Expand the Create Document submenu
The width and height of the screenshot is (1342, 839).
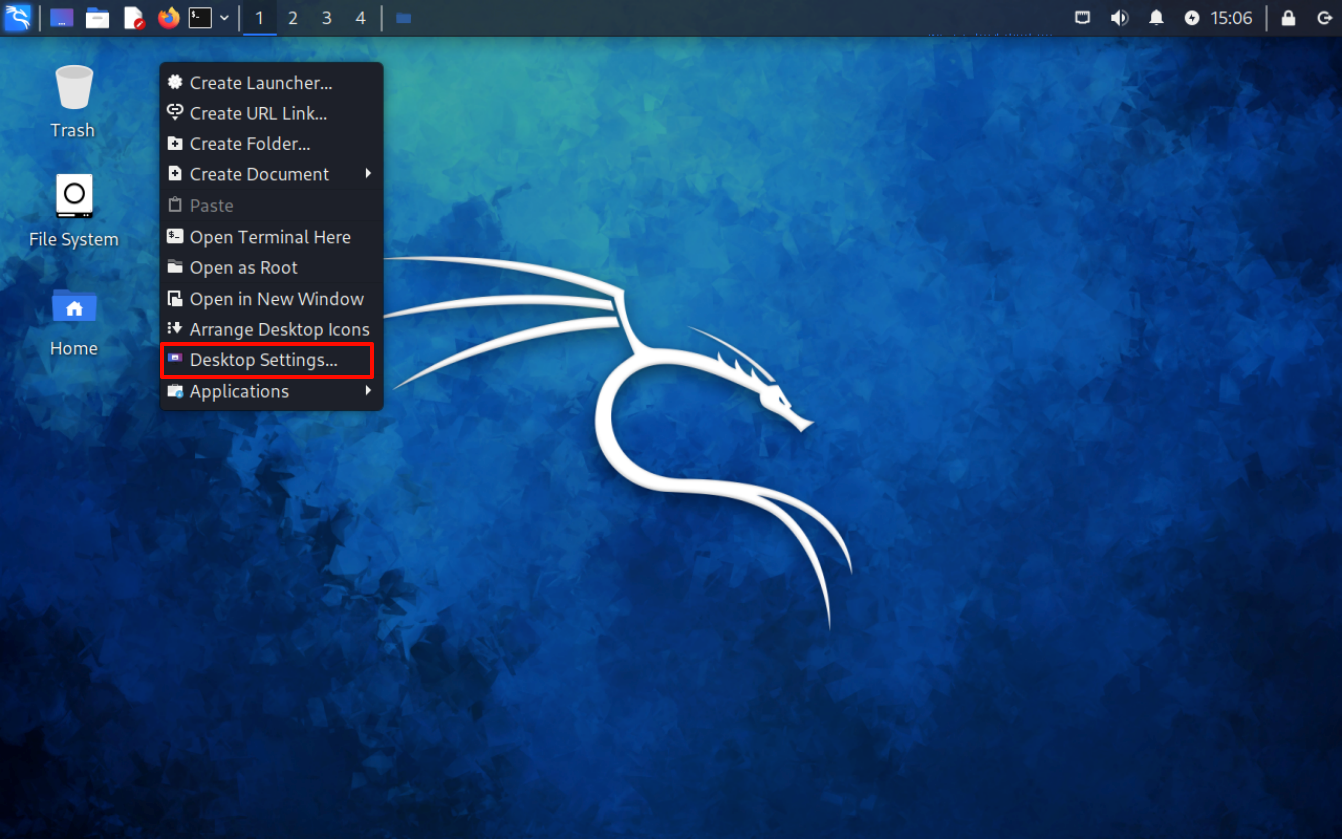tap(368, 174)
